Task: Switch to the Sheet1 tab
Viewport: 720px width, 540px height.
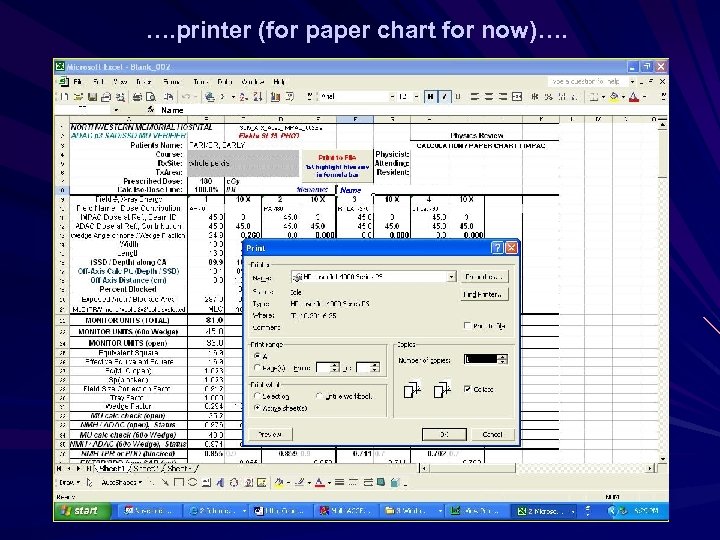Action: tap(112, 468)
